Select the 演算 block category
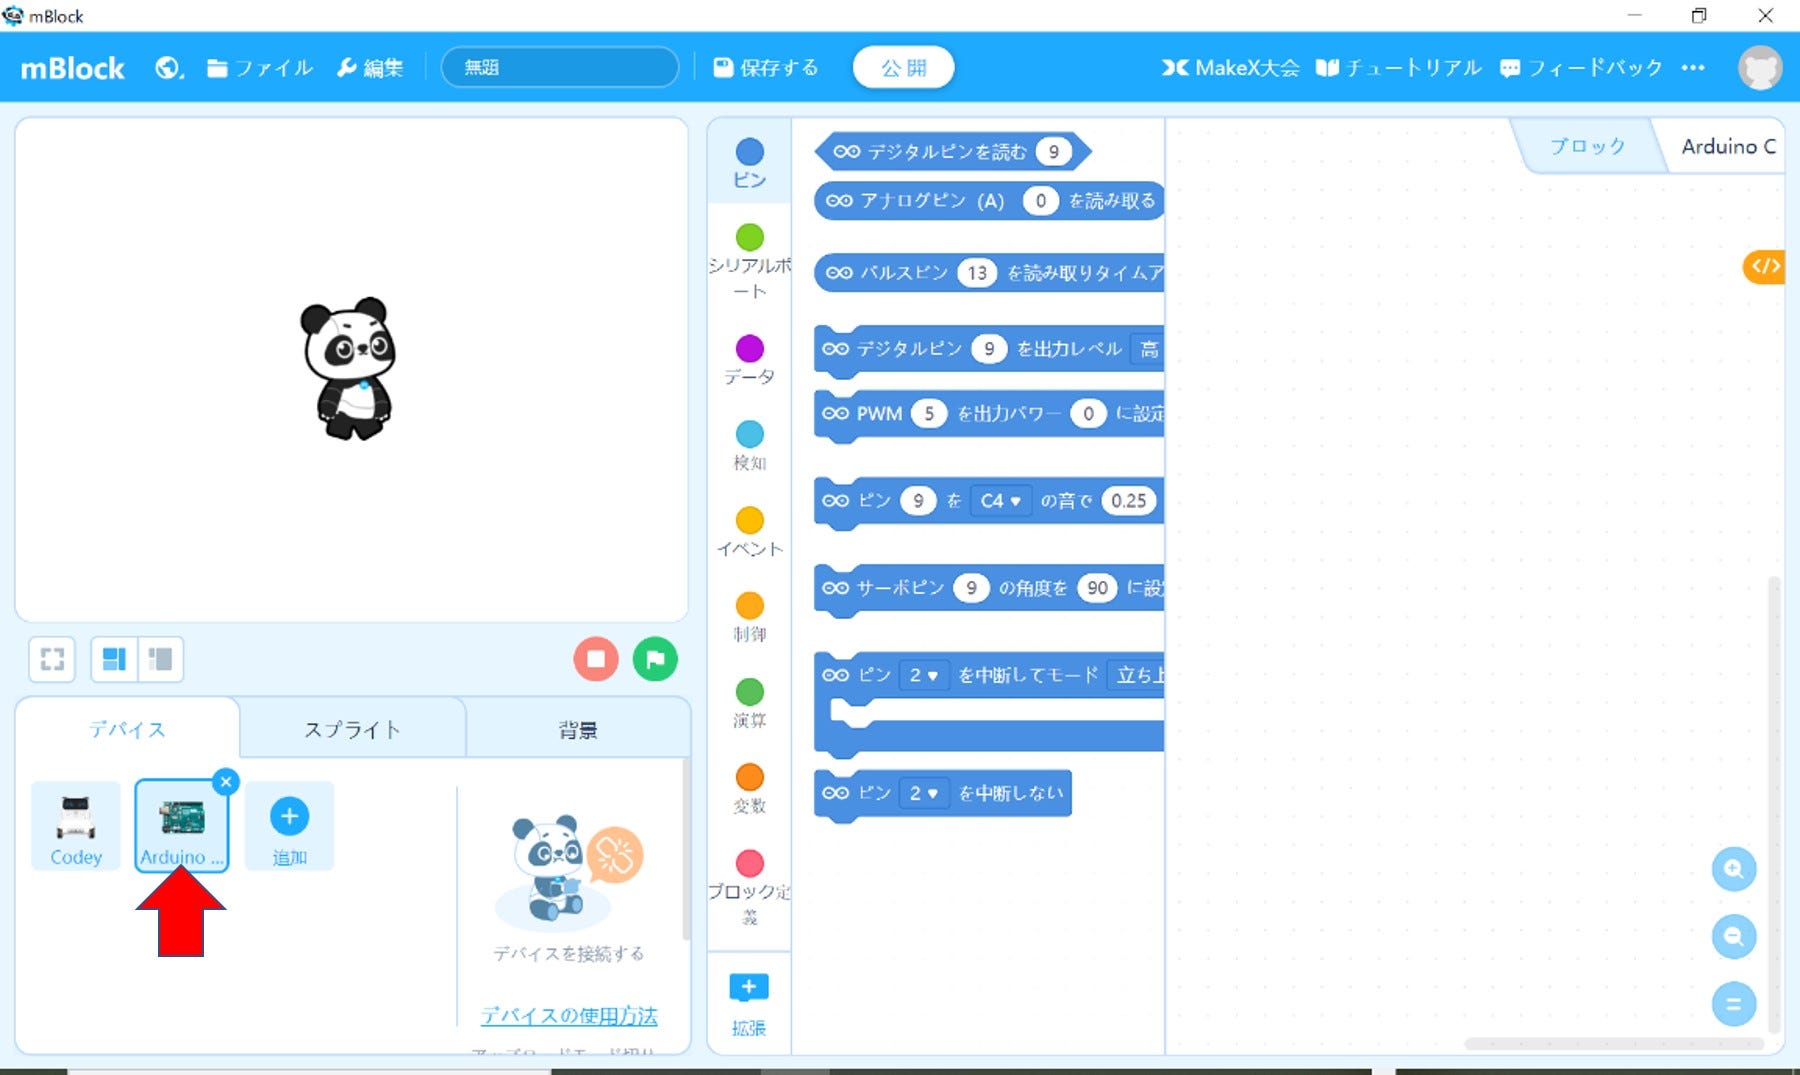The width and height of the screenshot is (1800, 1075). pos(749,703)
